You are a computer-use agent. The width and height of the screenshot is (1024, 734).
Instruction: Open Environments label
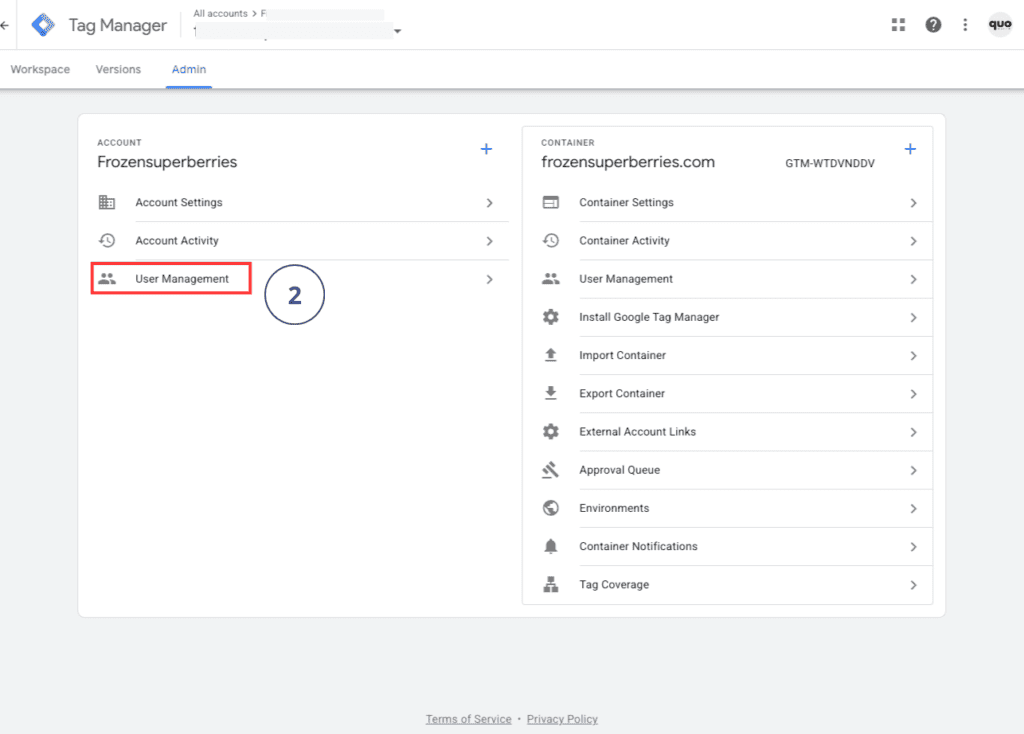tap(614, 508)
